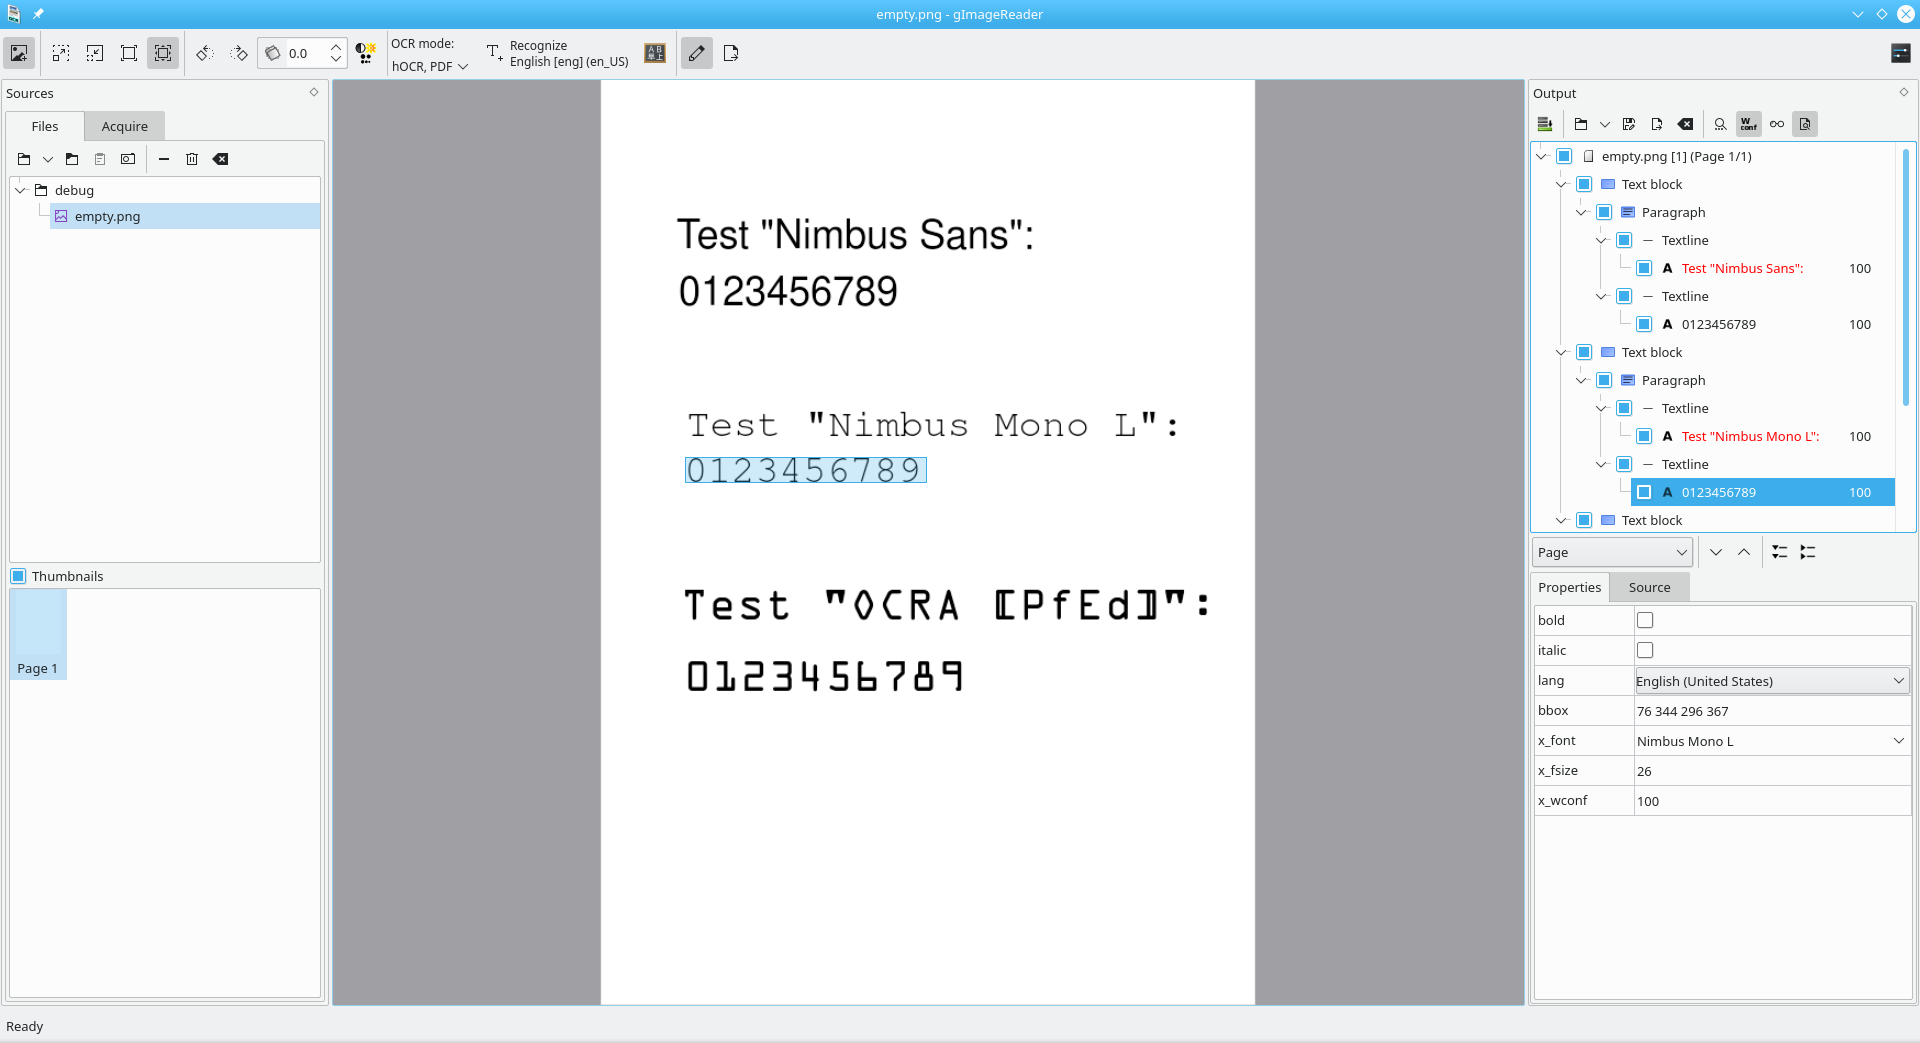
Task: Open the OCR mode dropdown
Action: click(x=429, y=66)
